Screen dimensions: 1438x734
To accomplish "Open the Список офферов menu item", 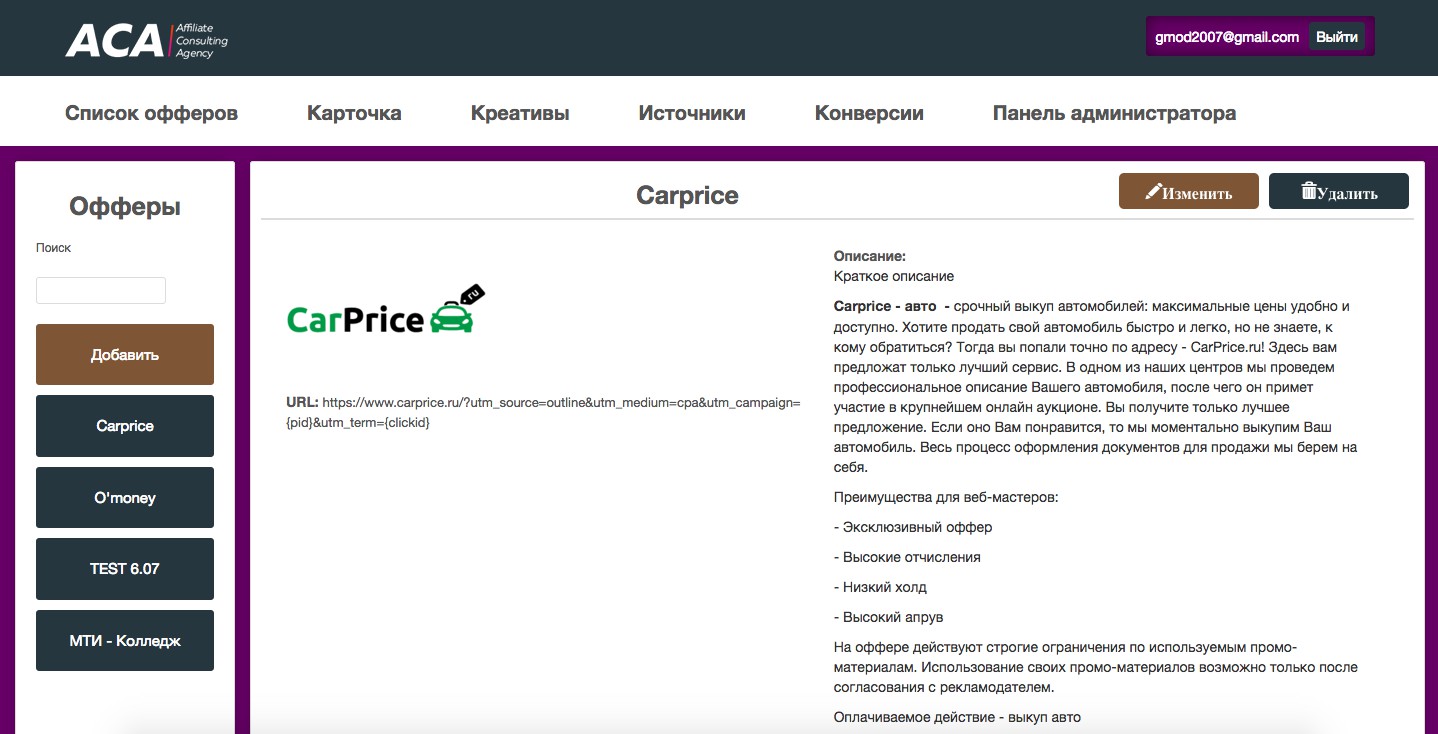I will tap(151, 113).
